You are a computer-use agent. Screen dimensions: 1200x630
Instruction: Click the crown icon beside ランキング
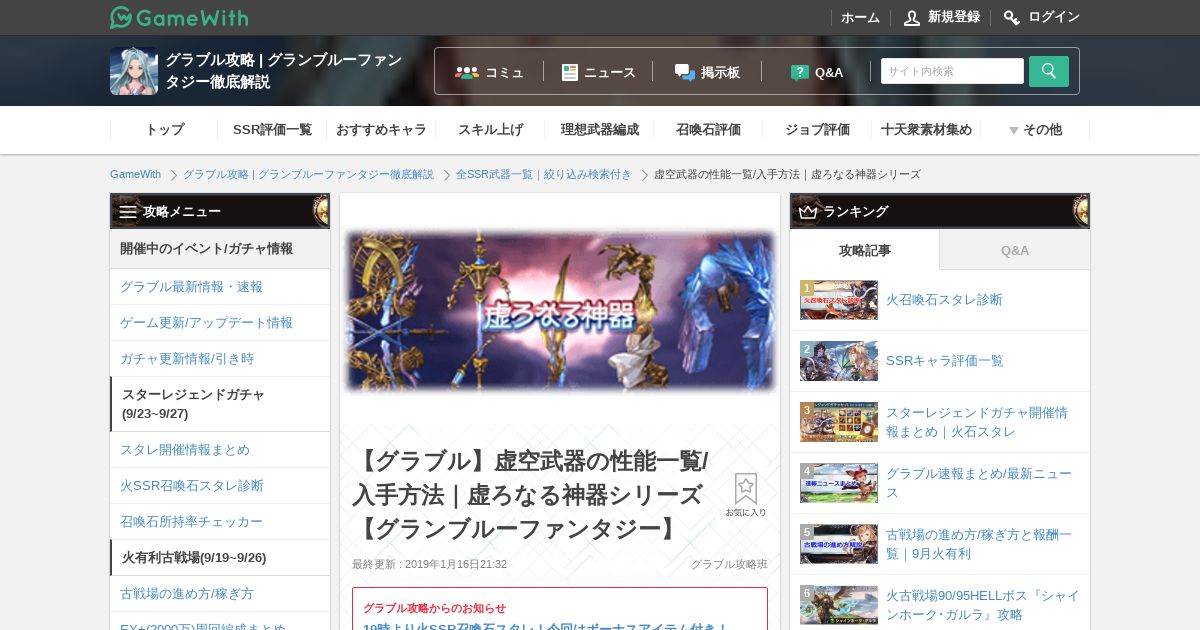coord(808,211)
